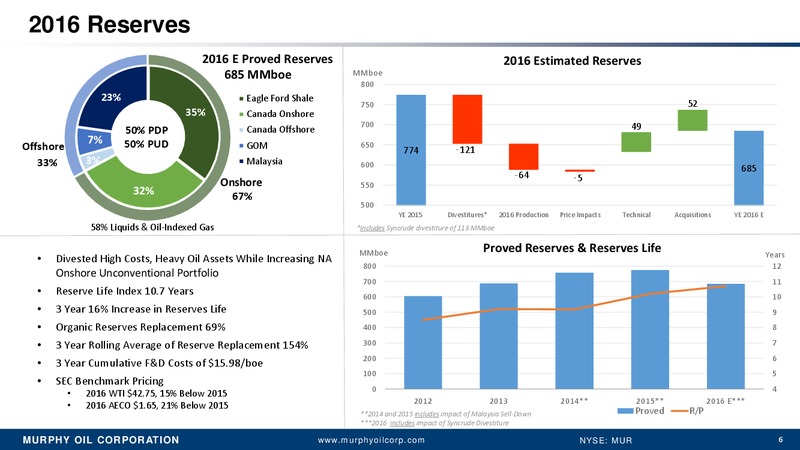This screenshot has width=800, height=450.
Task: Click the 2016 Reserves slide title
Action: coord(109,24)
